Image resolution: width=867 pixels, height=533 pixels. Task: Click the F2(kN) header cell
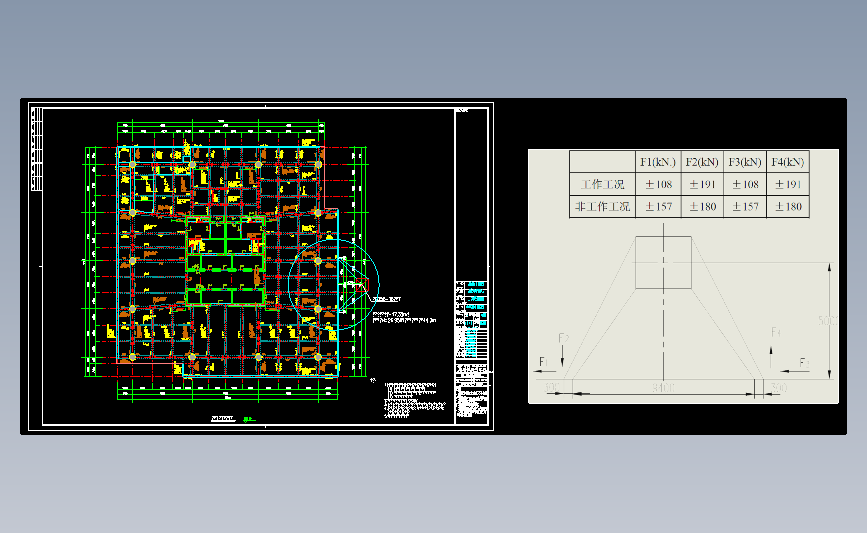[702, 162]
